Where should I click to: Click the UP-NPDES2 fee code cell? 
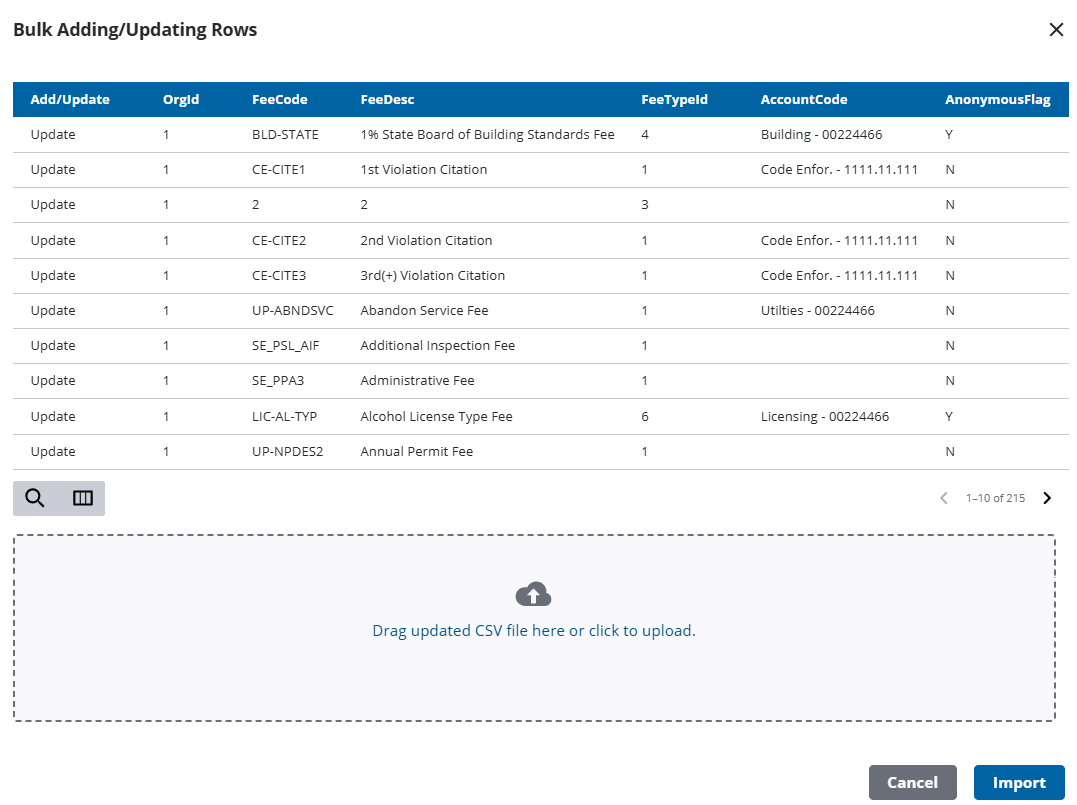[287, 452]
